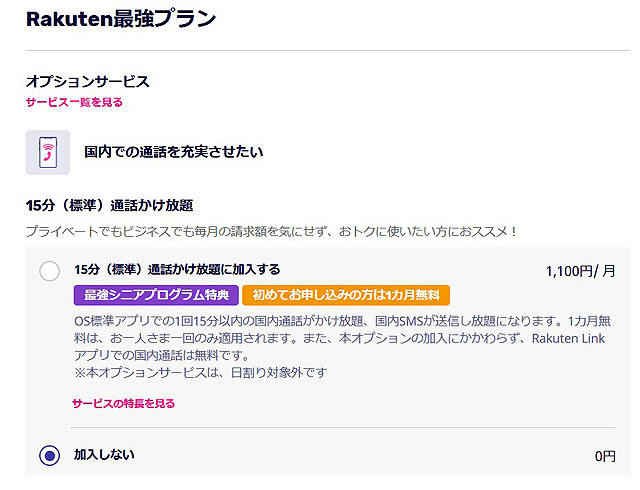Click the phone call icon
Screen dimensions: 640x490
point(48,153)
